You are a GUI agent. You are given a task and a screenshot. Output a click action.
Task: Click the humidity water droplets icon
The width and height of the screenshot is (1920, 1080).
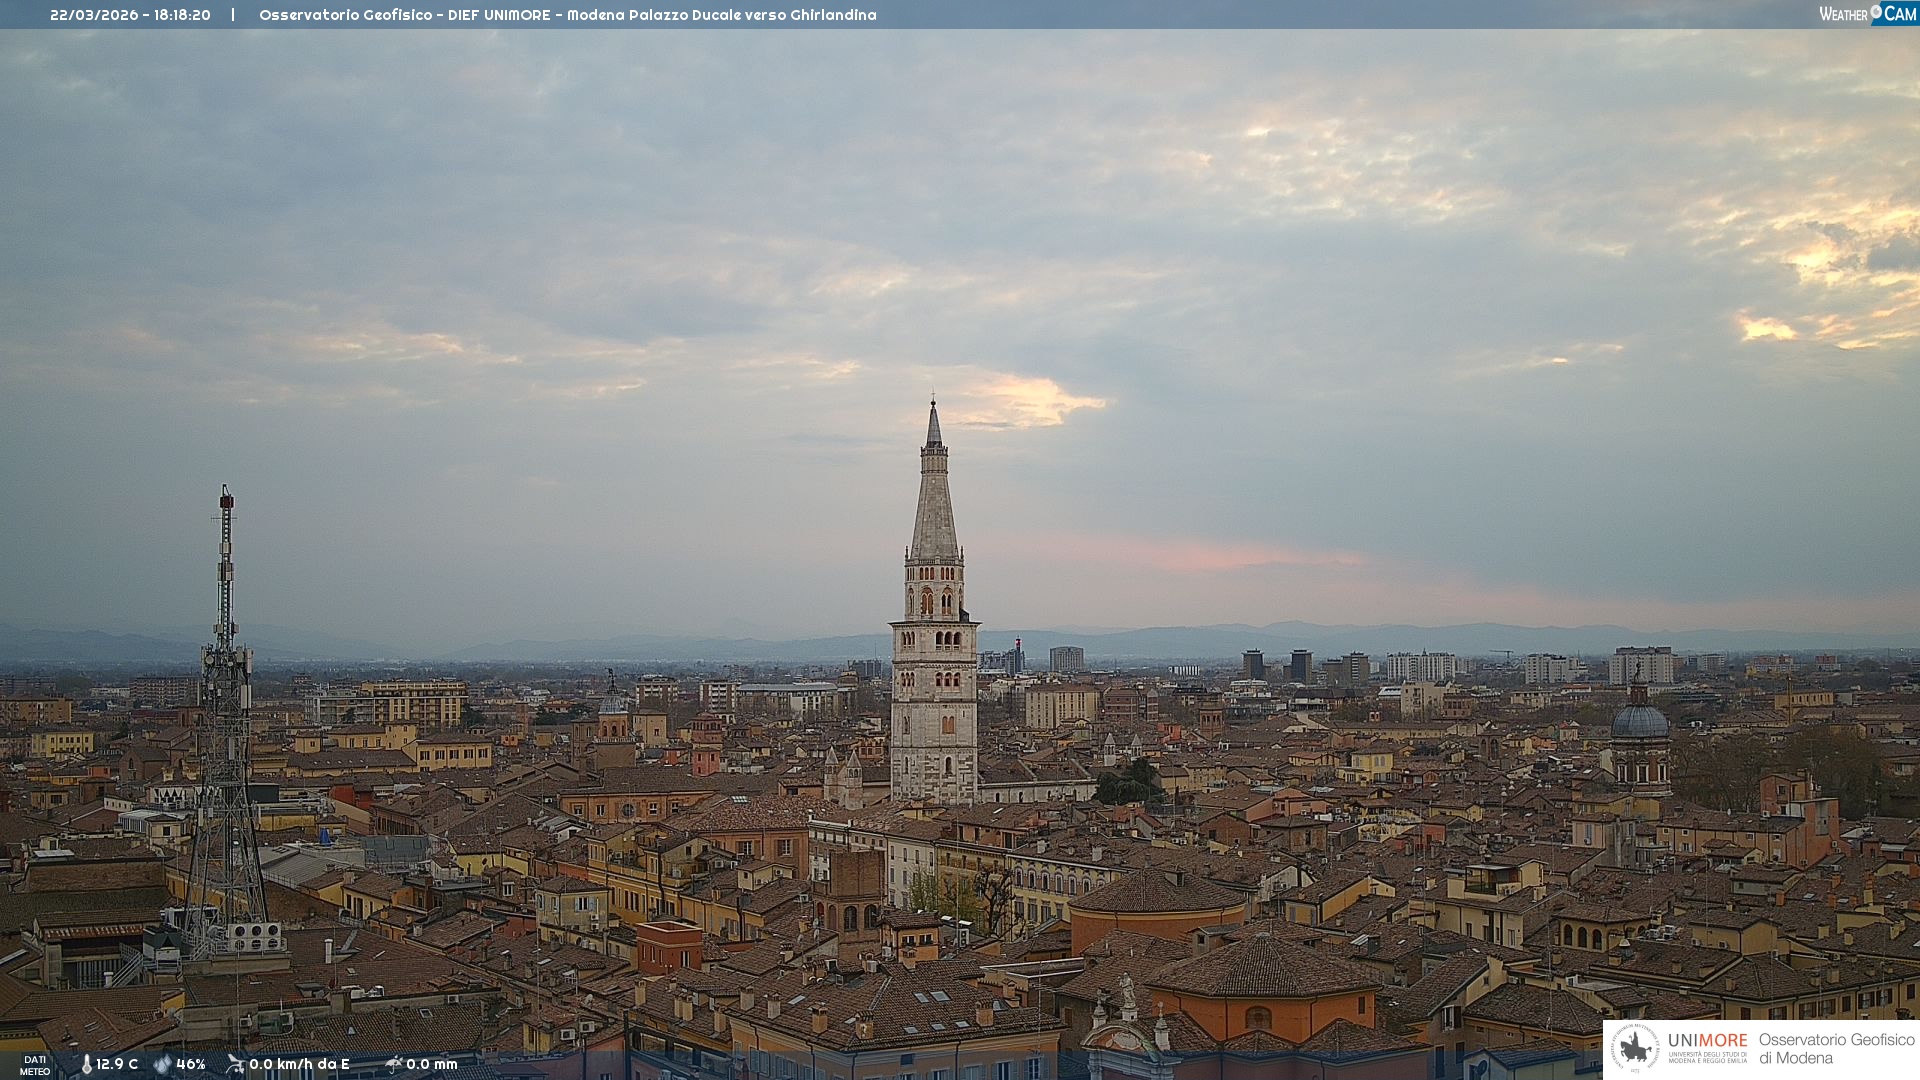pos(163,1064)
